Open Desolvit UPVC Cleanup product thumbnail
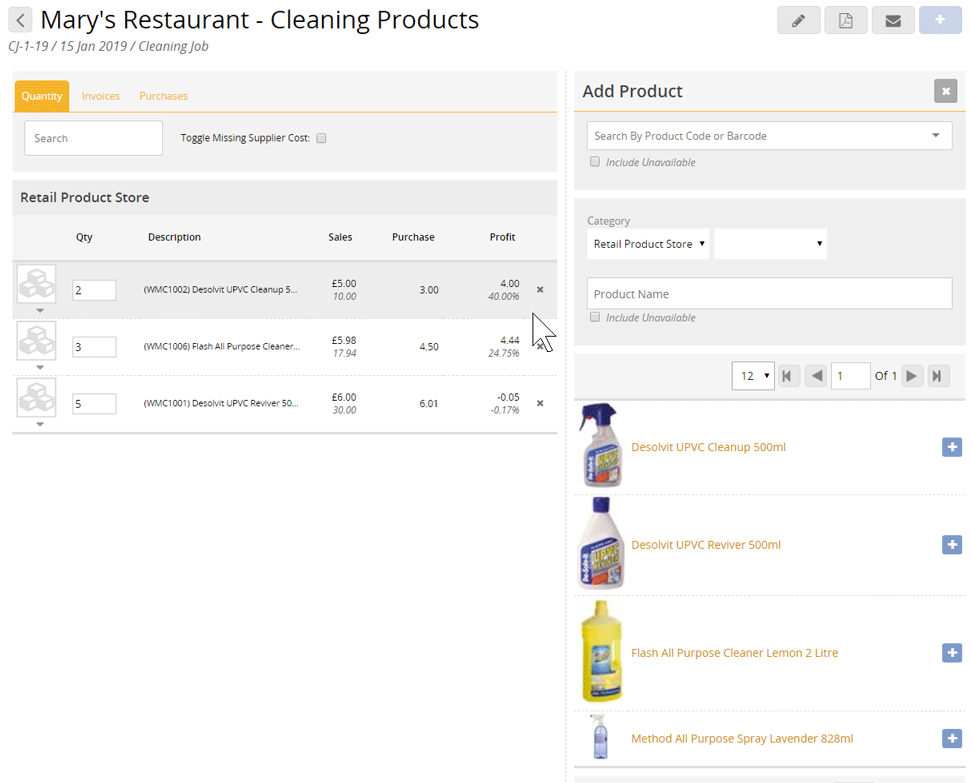The height and width of the screenshot is (783, 973). tap(601, 445)
